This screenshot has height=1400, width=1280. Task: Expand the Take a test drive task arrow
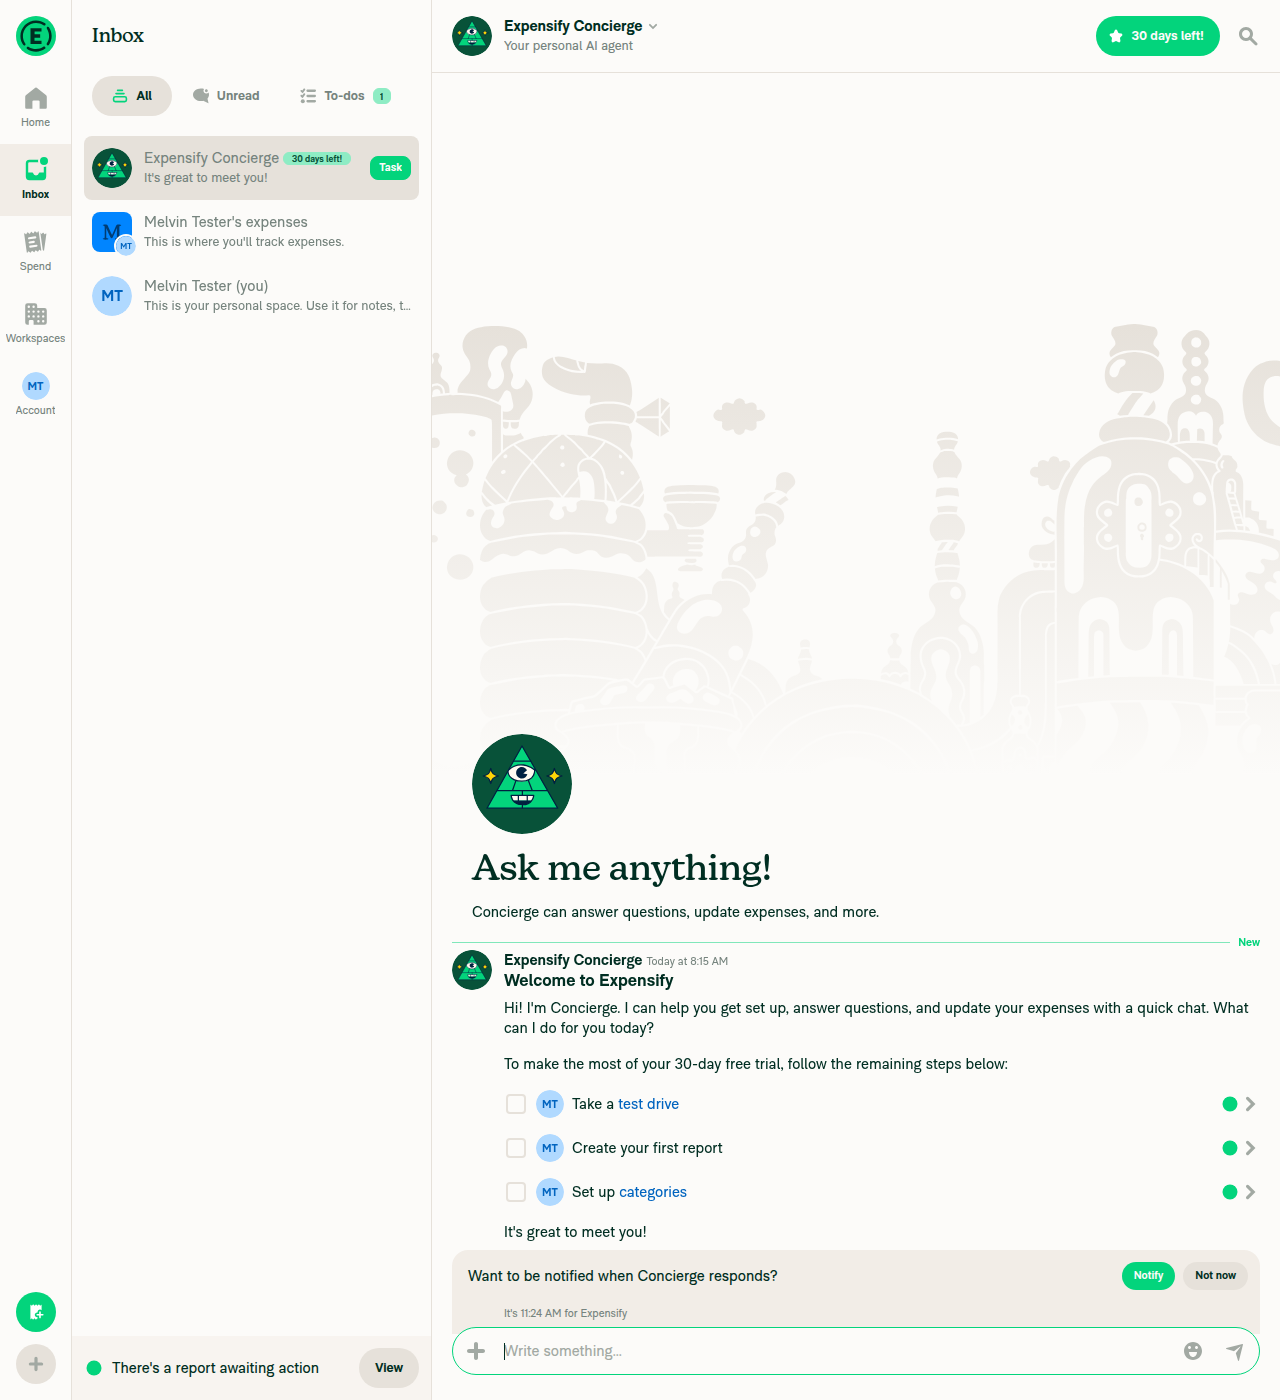pyautogui.click(x=1250, y=1104)
